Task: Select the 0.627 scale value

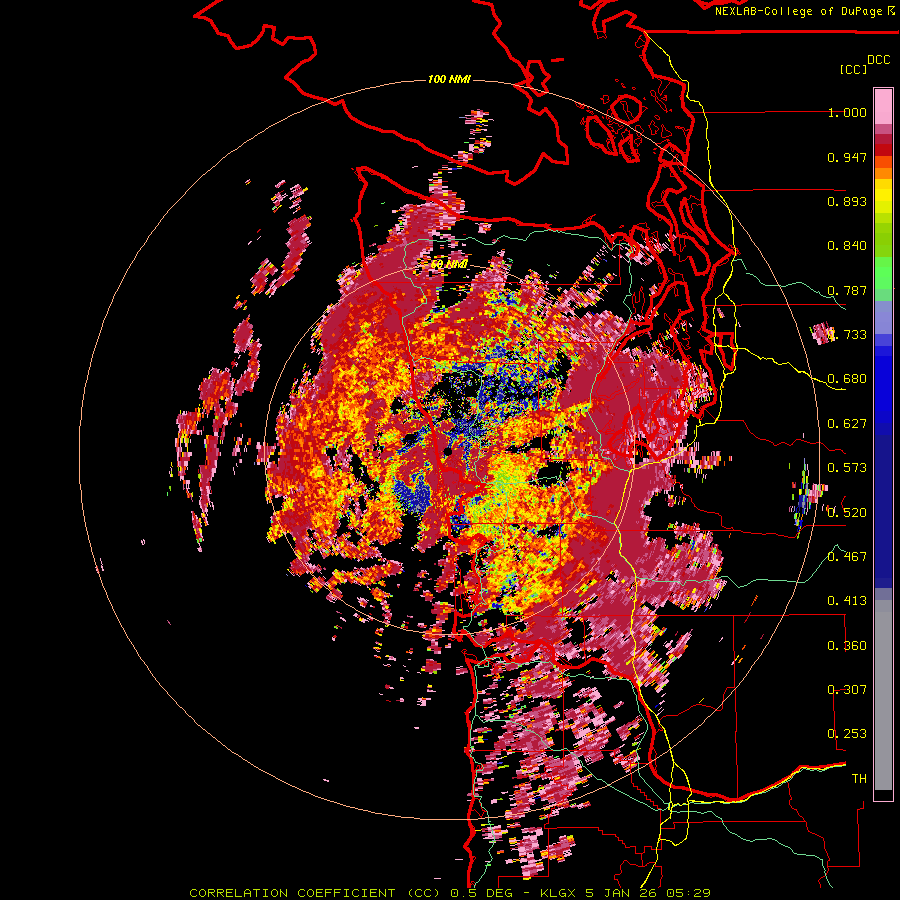Action: 847,424
